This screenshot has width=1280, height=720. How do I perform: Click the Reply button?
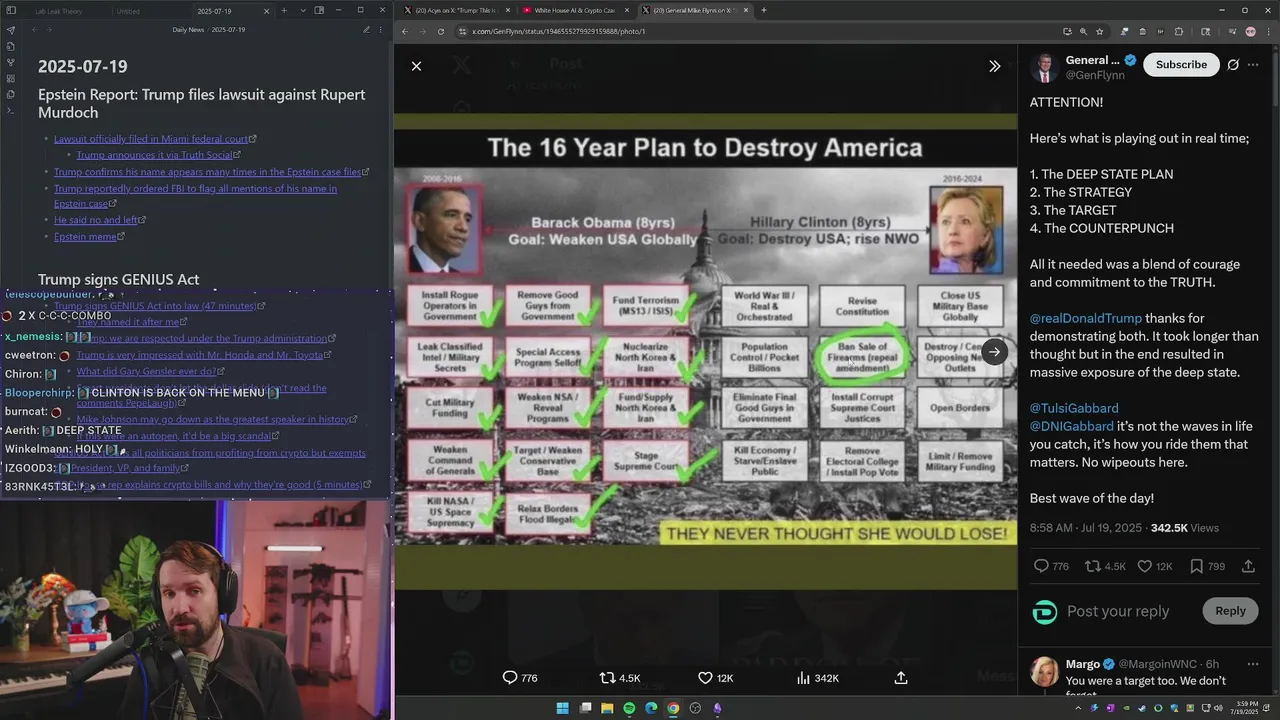(x=1230, y=611)
